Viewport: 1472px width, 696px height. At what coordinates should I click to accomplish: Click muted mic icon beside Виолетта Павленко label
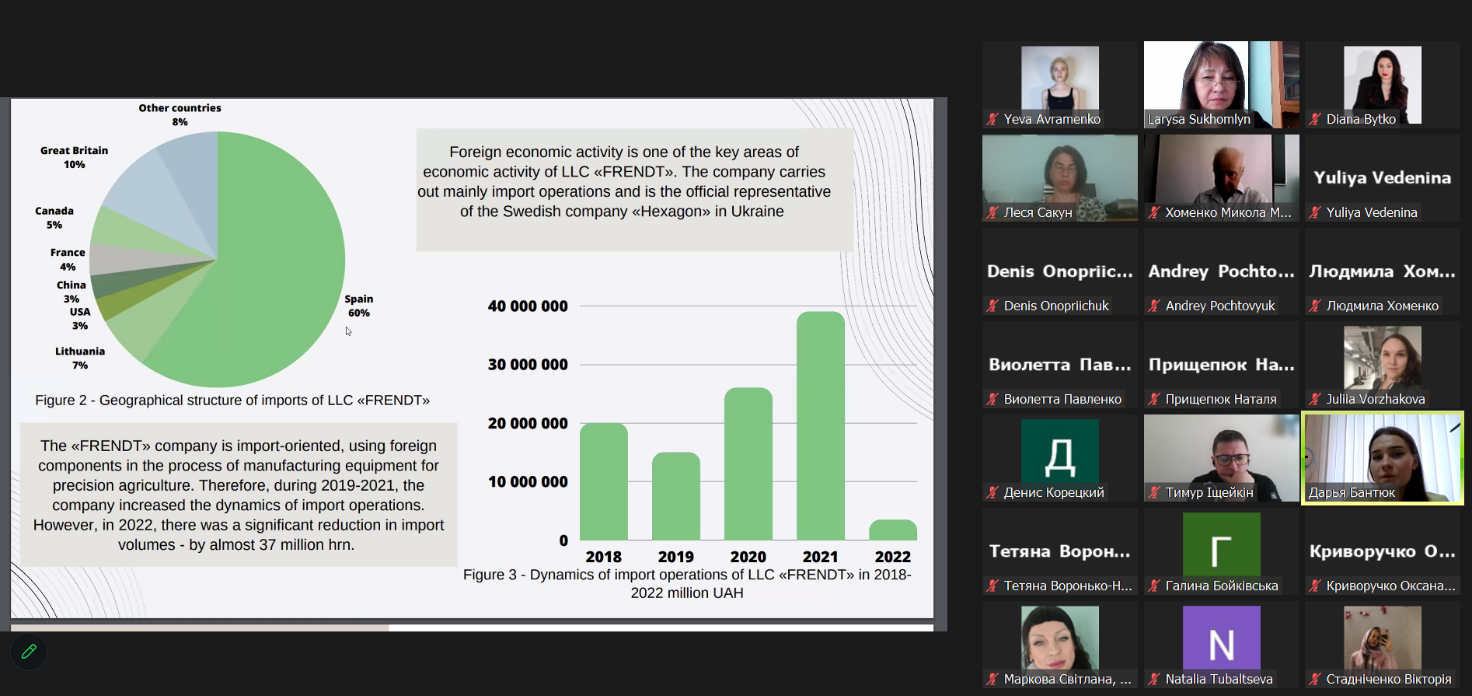coord(993,399)
